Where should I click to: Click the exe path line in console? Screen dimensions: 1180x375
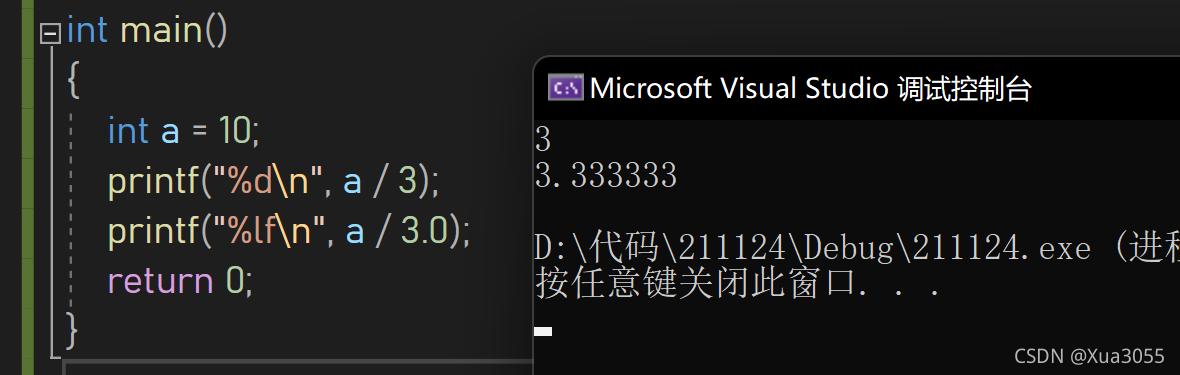(857, 248)
